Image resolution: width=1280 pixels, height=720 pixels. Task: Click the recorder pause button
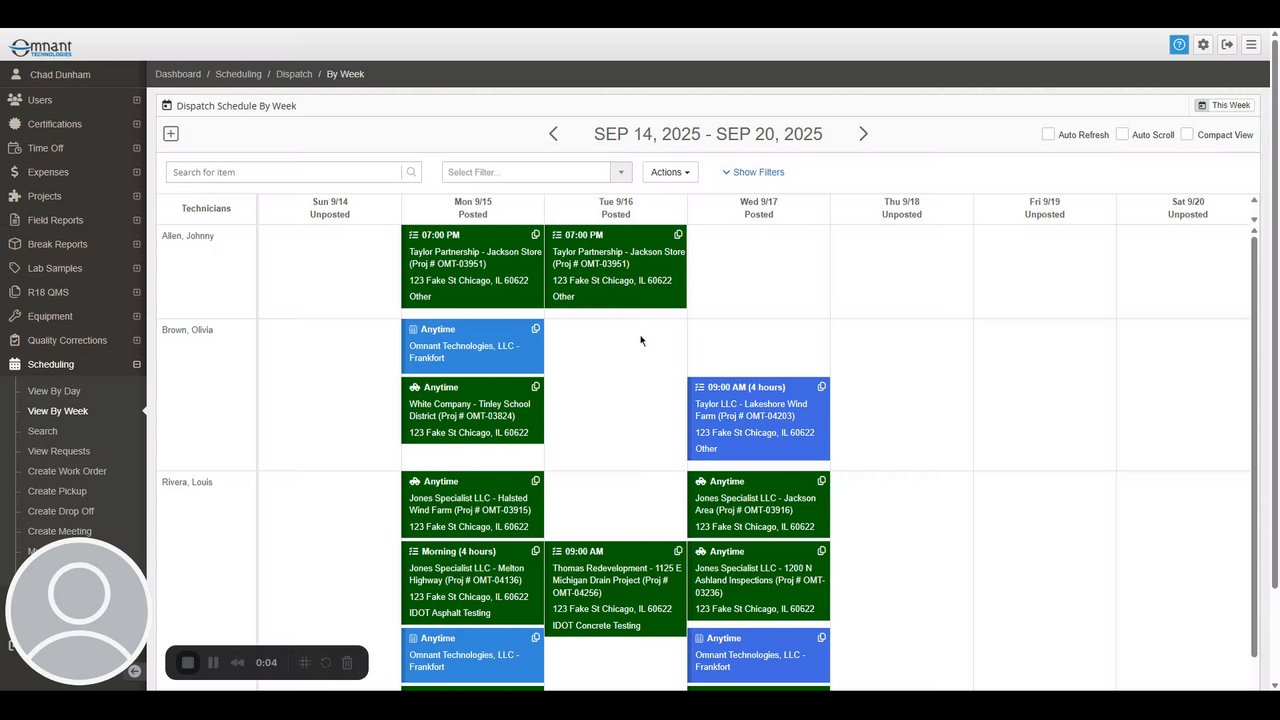point(213,663)
